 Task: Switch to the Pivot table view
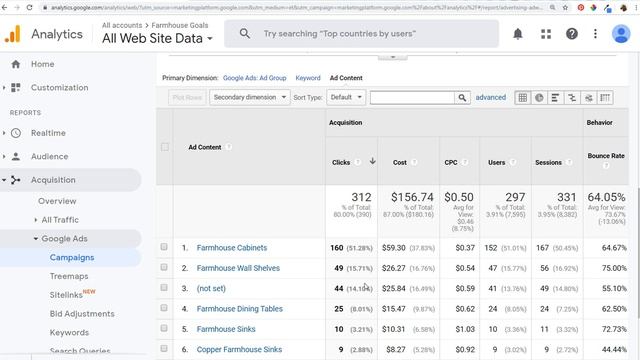click(x=605, y=98)
